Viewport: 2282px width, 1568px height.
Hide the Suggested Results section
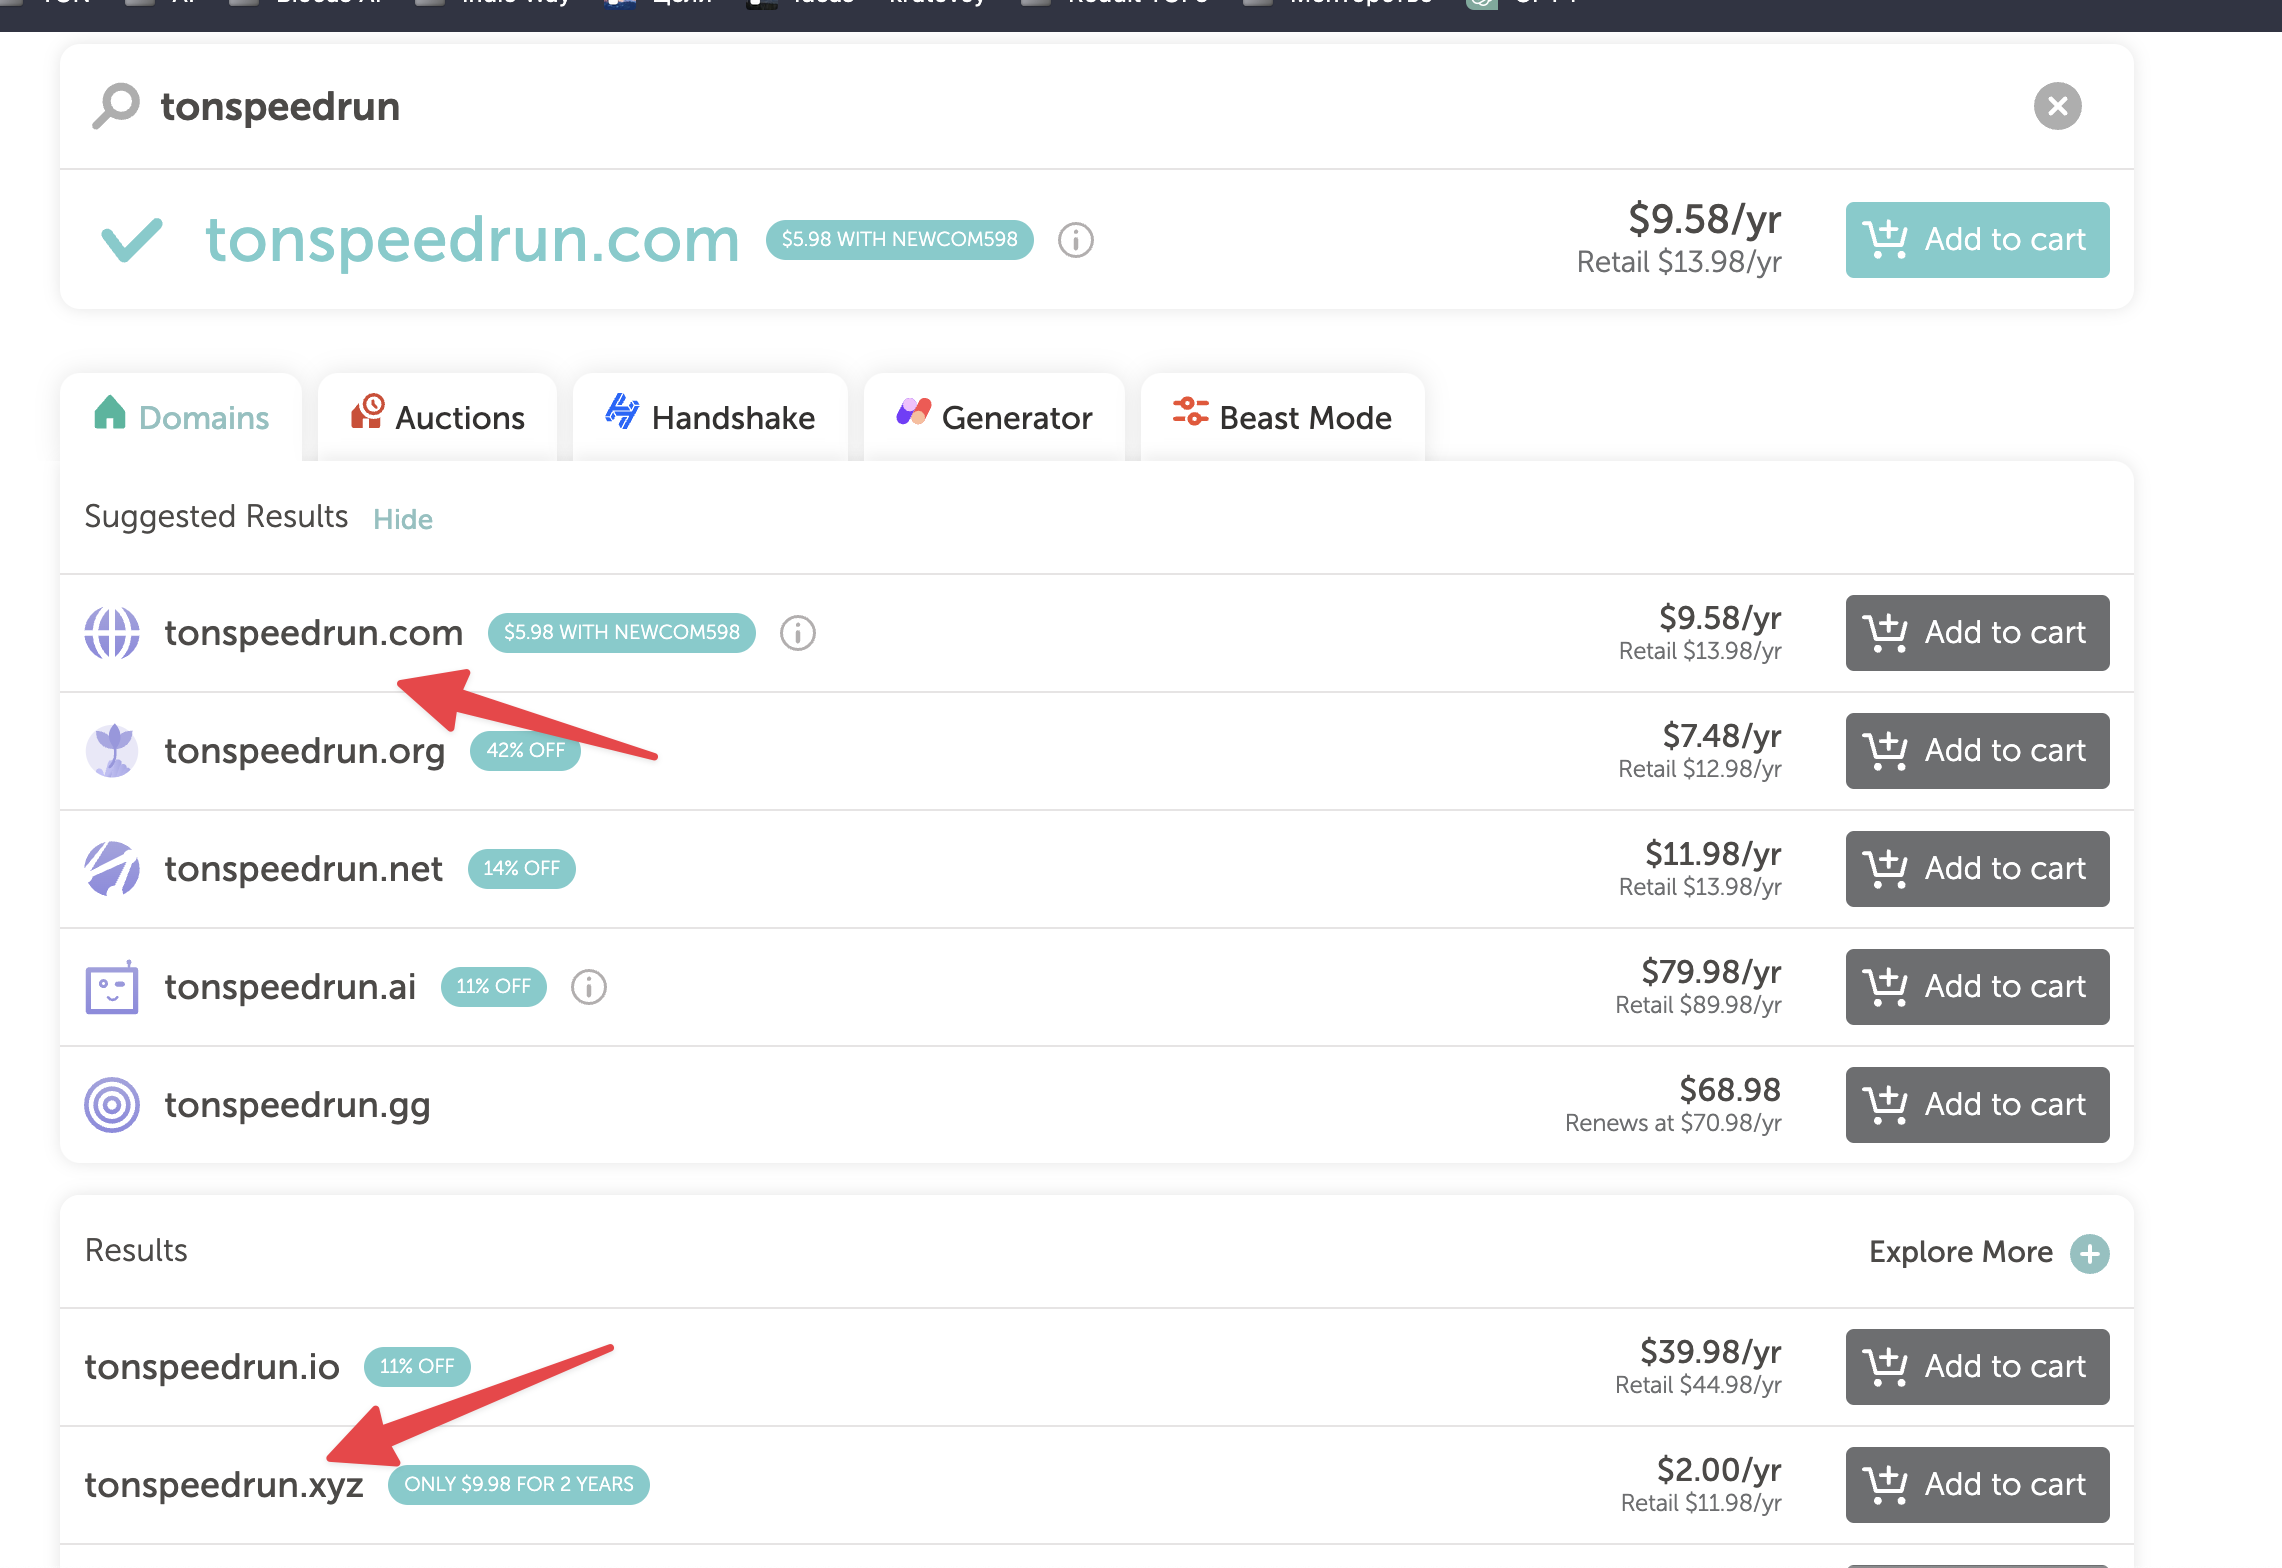tap(402, 519)
